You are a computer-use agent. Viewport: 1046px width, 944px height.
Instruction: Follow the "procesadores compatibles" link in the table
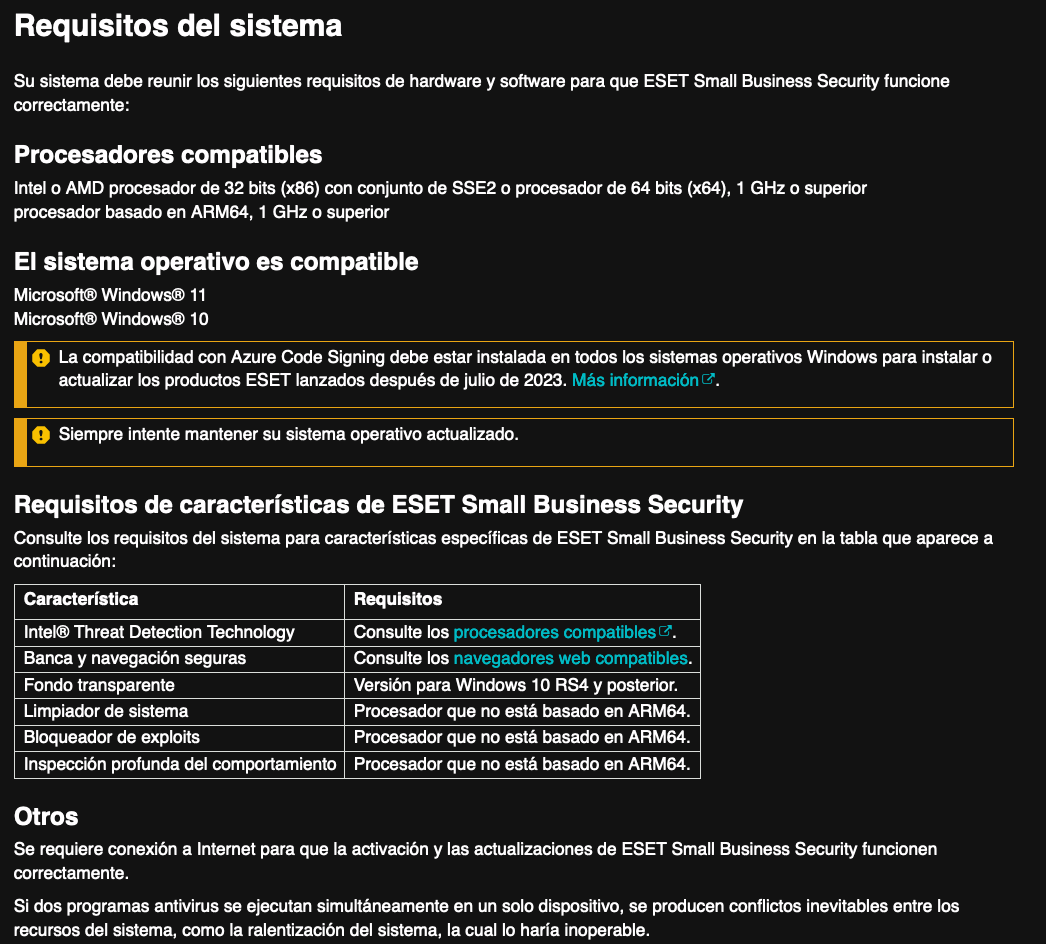(x=554, y=632)
